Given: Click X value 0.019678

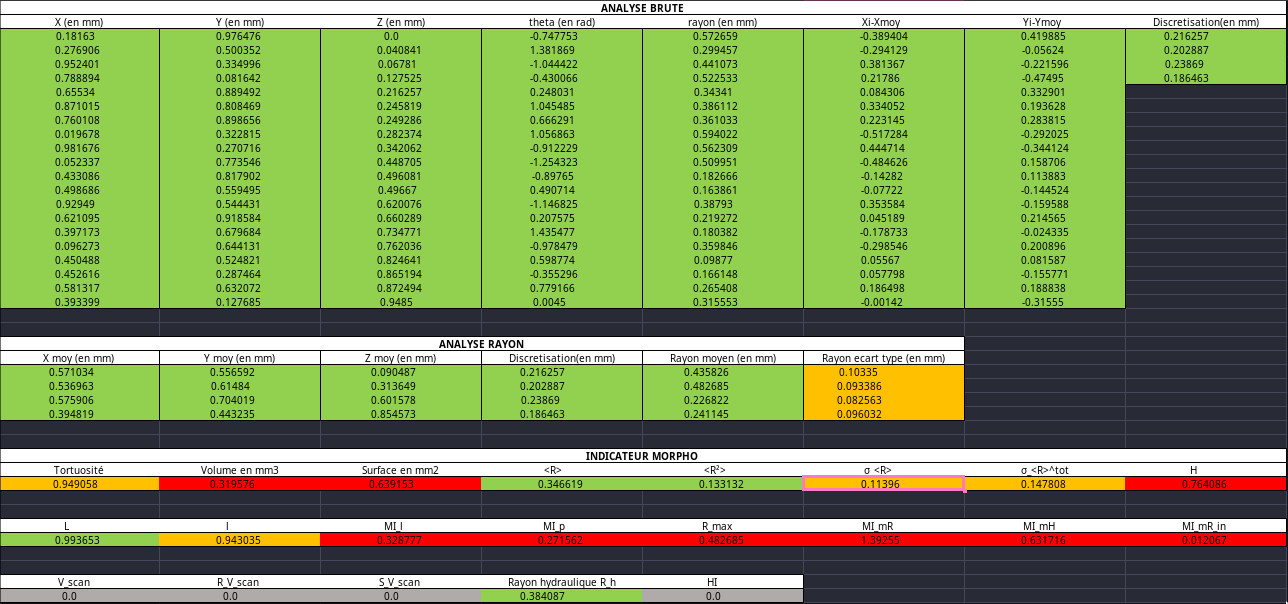Looking at the screenshot, I should point(79,134).
